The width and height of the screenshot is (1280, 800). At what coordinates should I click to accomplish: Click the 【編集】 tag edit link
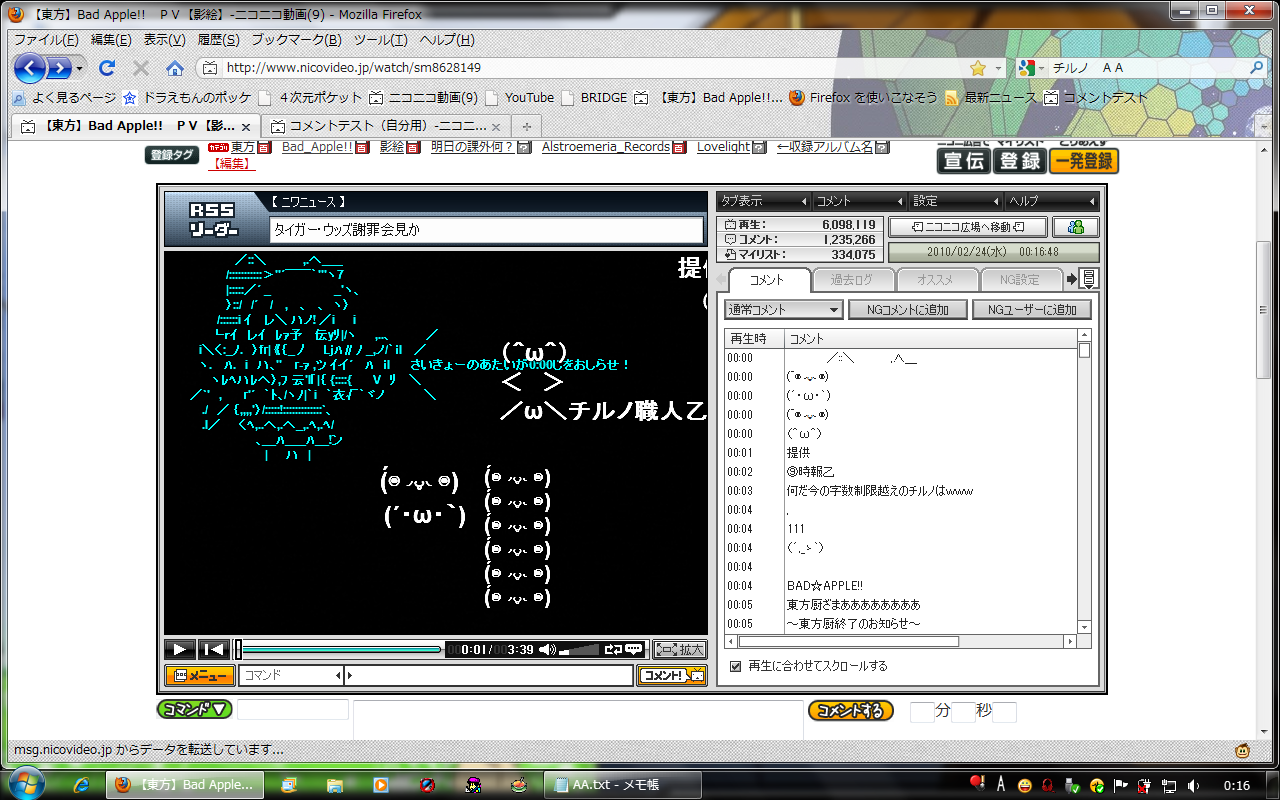[232, 163]
